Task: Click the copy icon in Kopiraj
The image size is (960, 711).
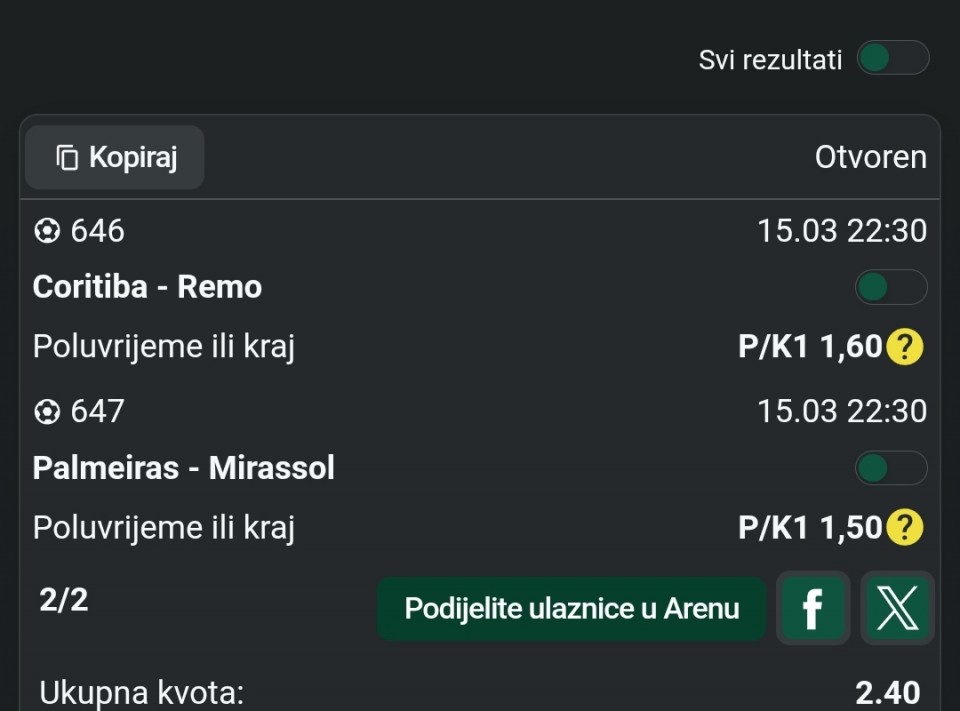Action: 67,158
